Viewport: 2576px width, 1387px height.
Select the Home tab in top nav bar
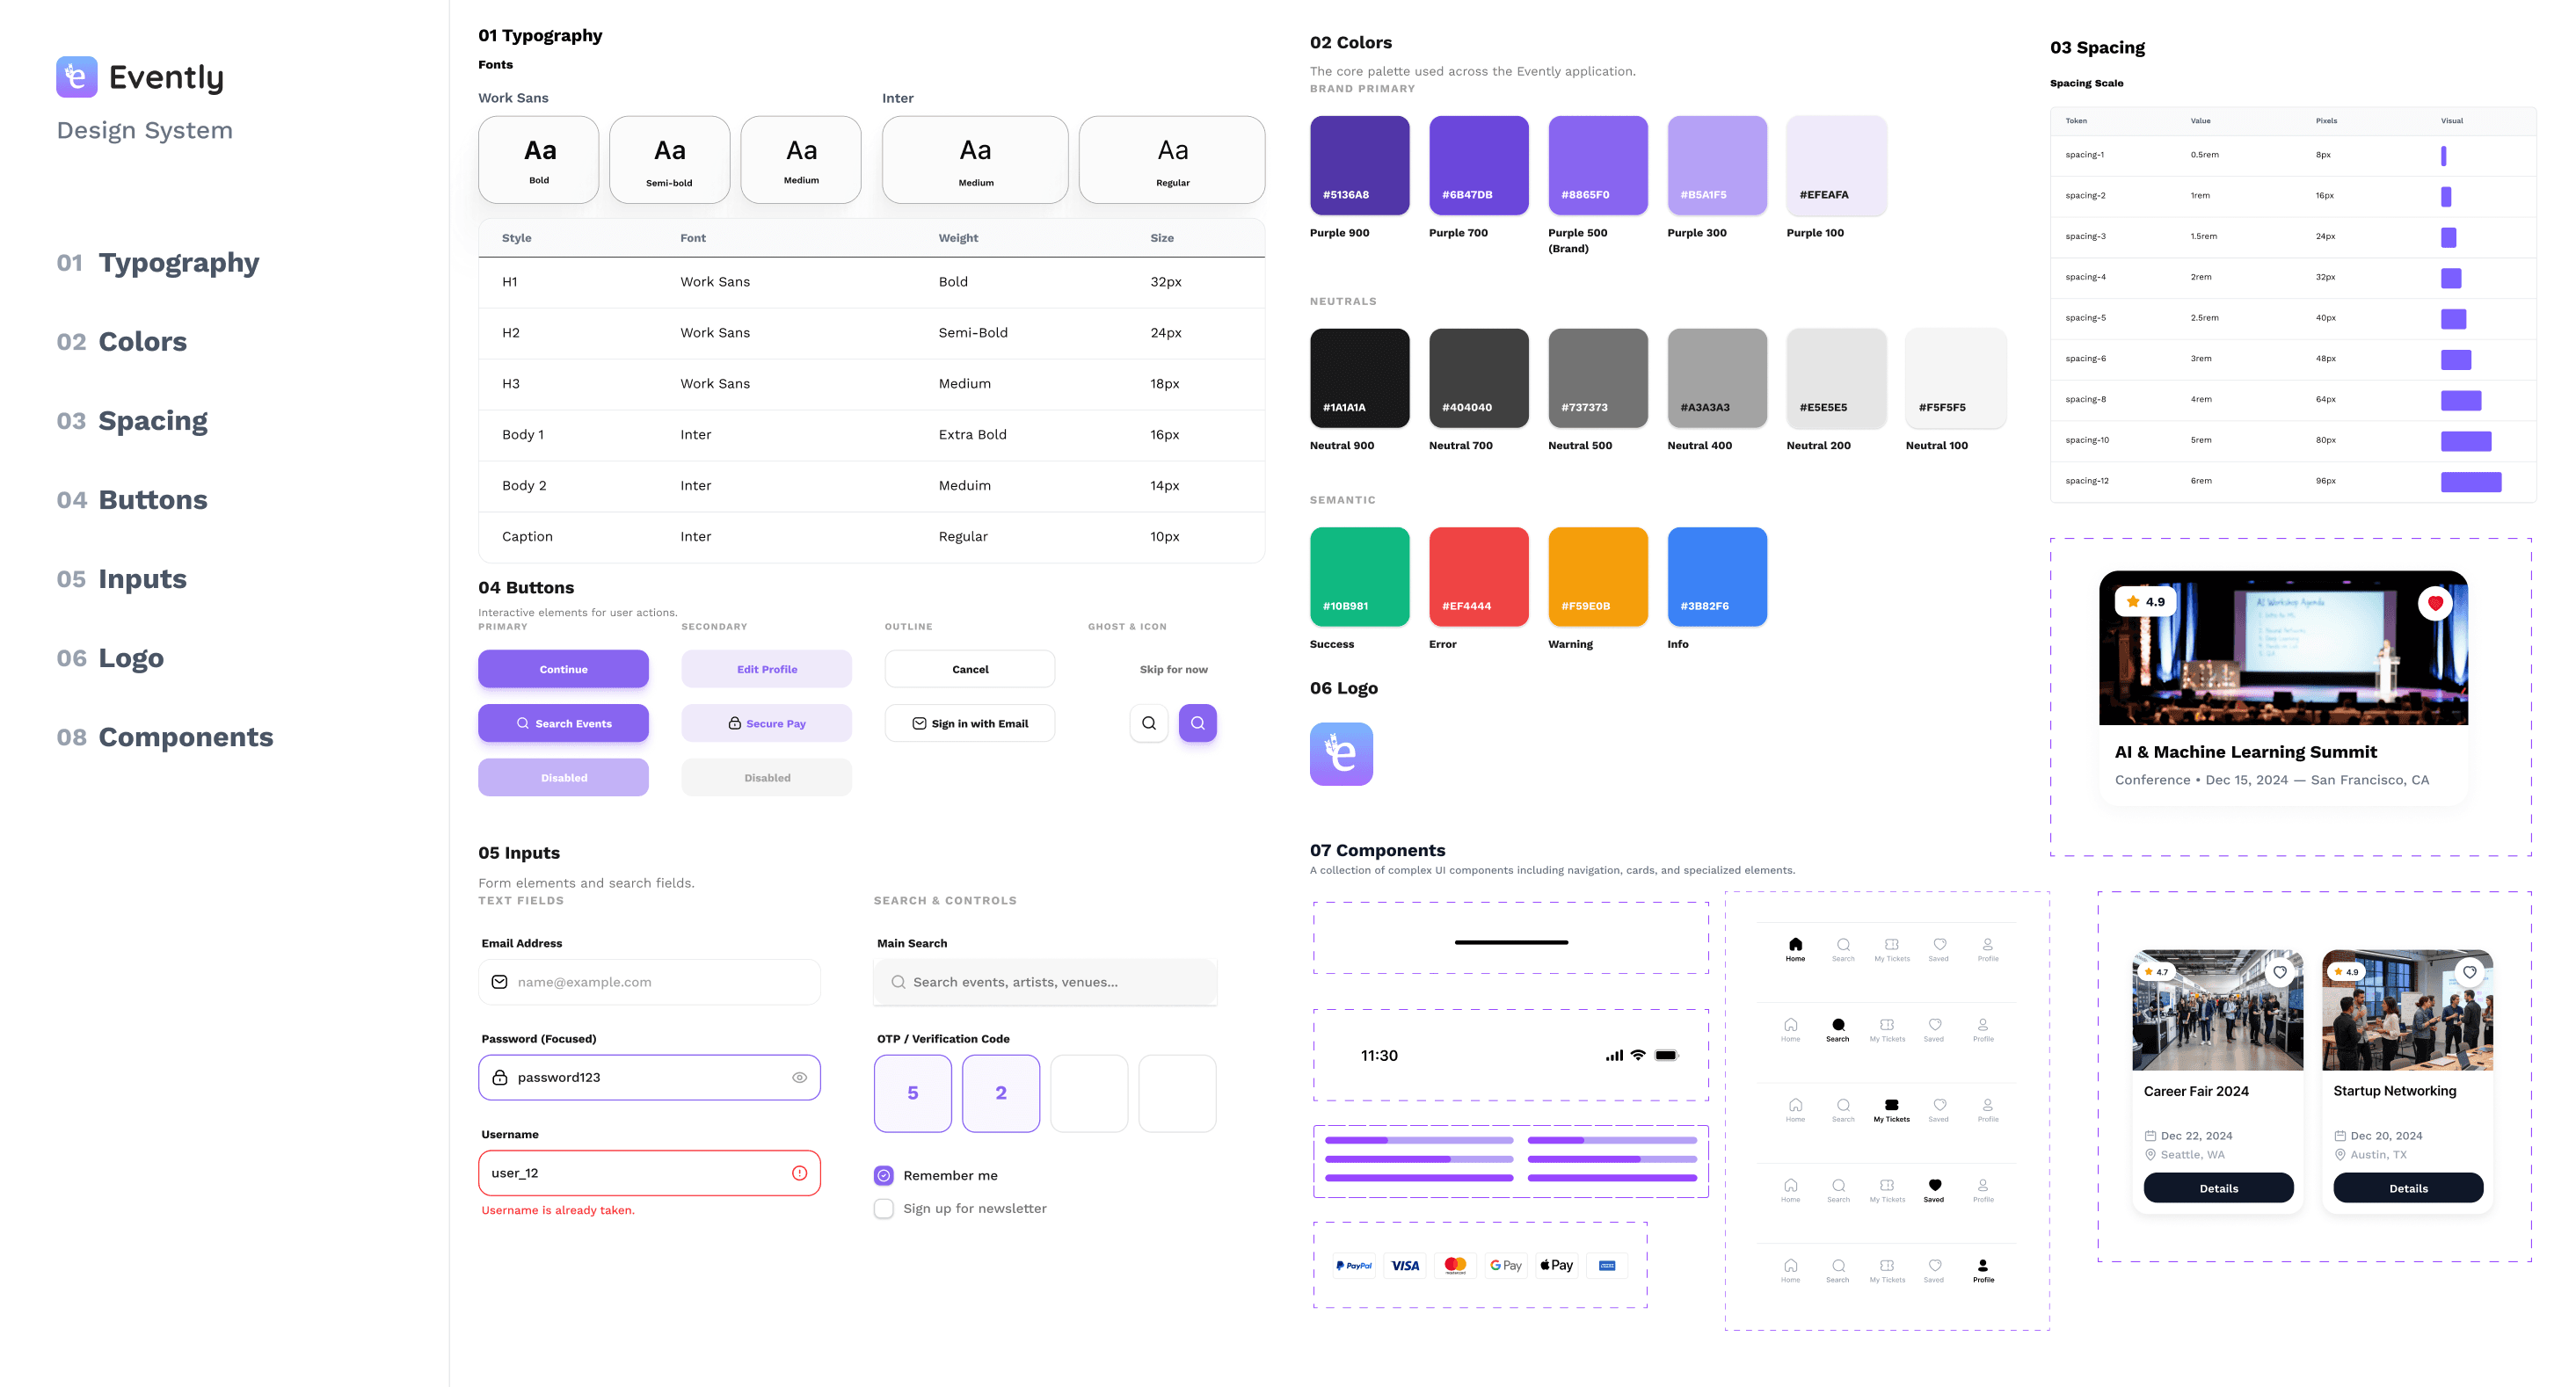pos(1795,949)
